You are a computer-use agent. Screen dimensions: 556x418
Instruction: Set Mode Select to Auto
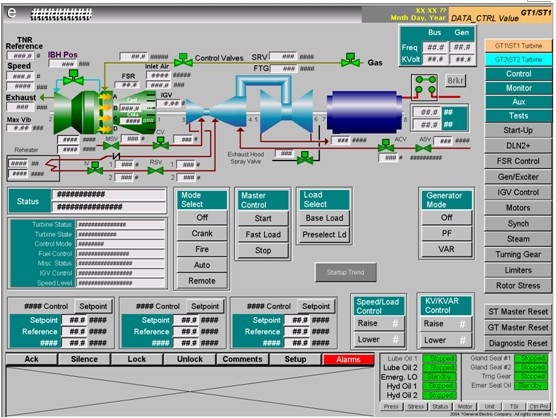coord(202,265)
